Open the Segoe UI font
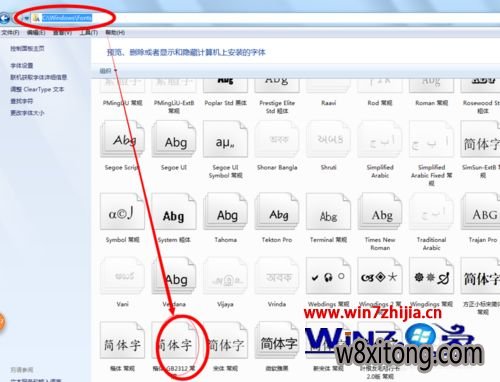This screenshot has height=382, width=500. tap(174, 139)
